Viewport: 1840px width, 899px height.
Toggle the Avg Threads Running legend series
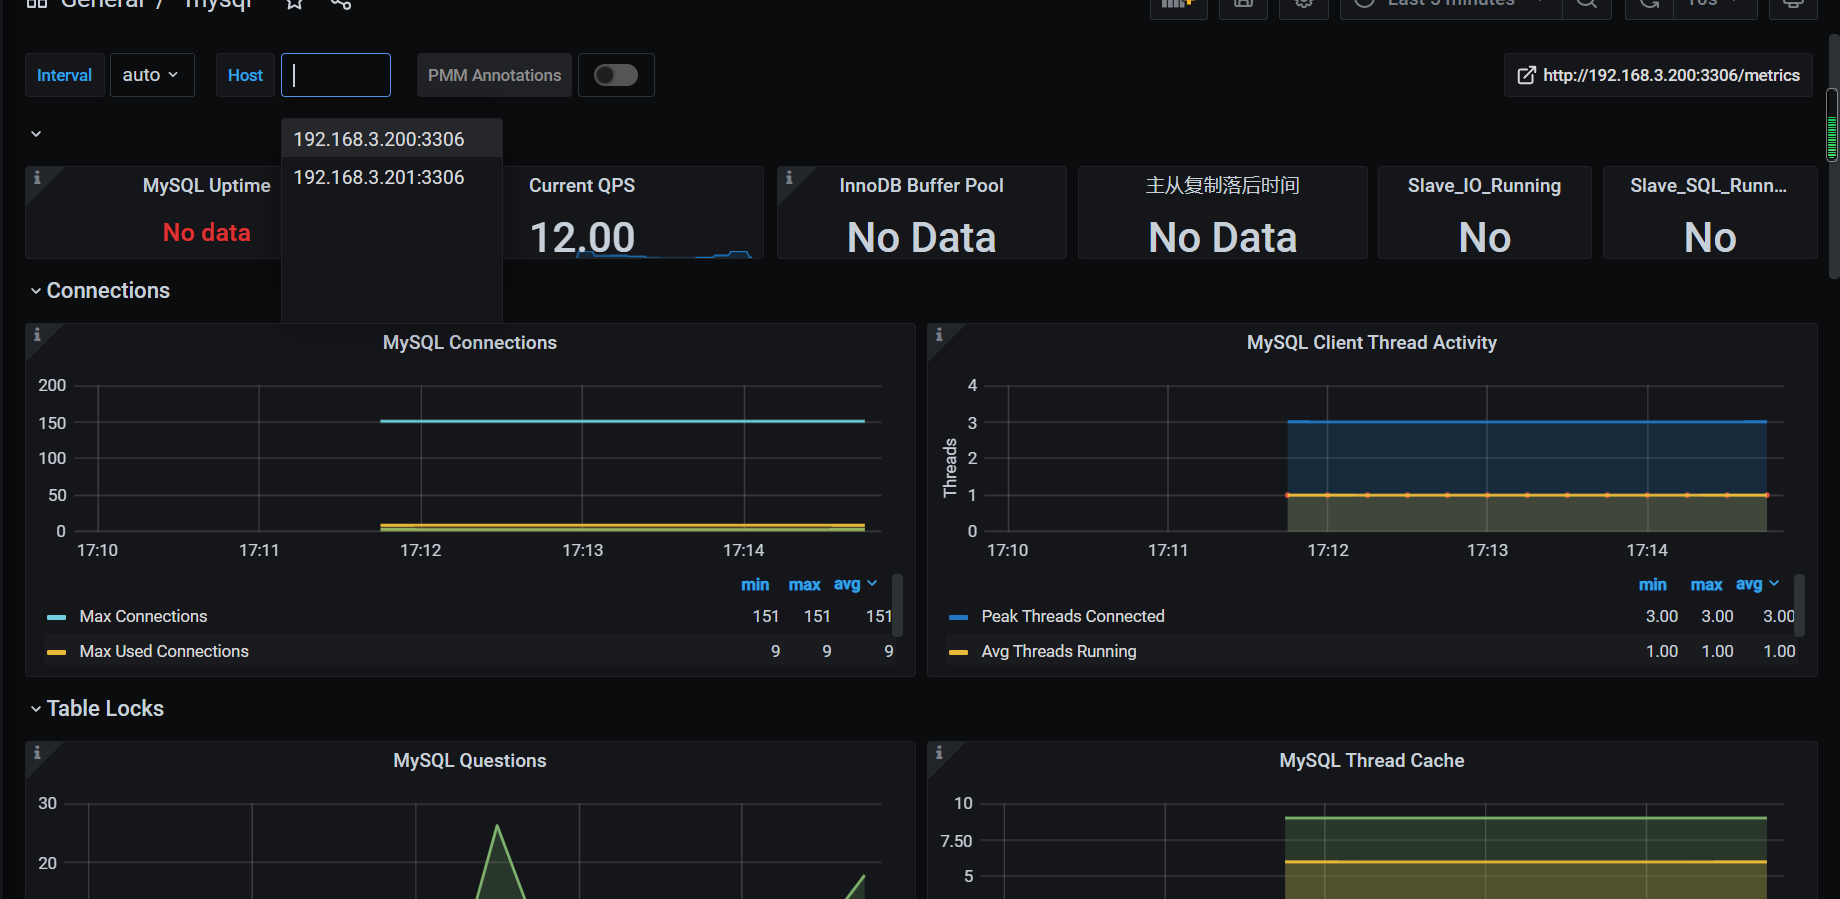1059,652
